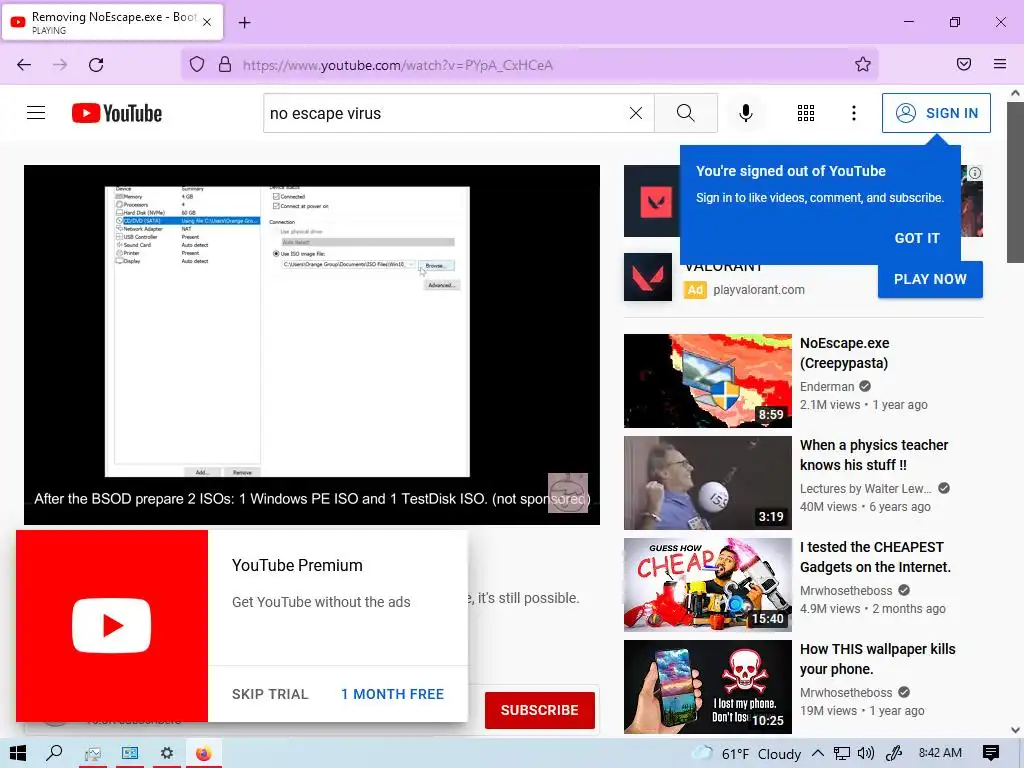The image size is (1024, 768).
Task: Open the NoEscape.exe (Creepypasta) video thumbnail
Action: coord(707,381)
